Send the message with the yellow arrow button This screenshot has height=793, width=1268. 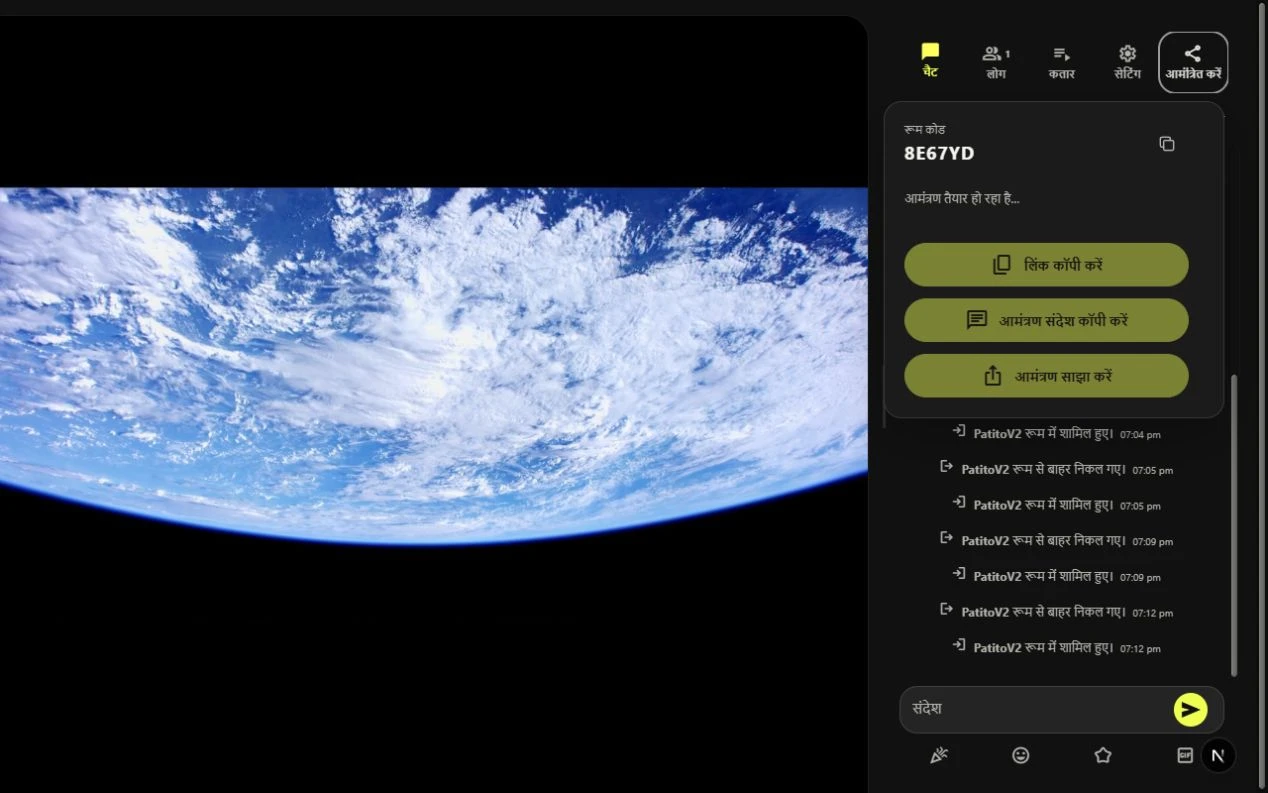pos(1190,709)
